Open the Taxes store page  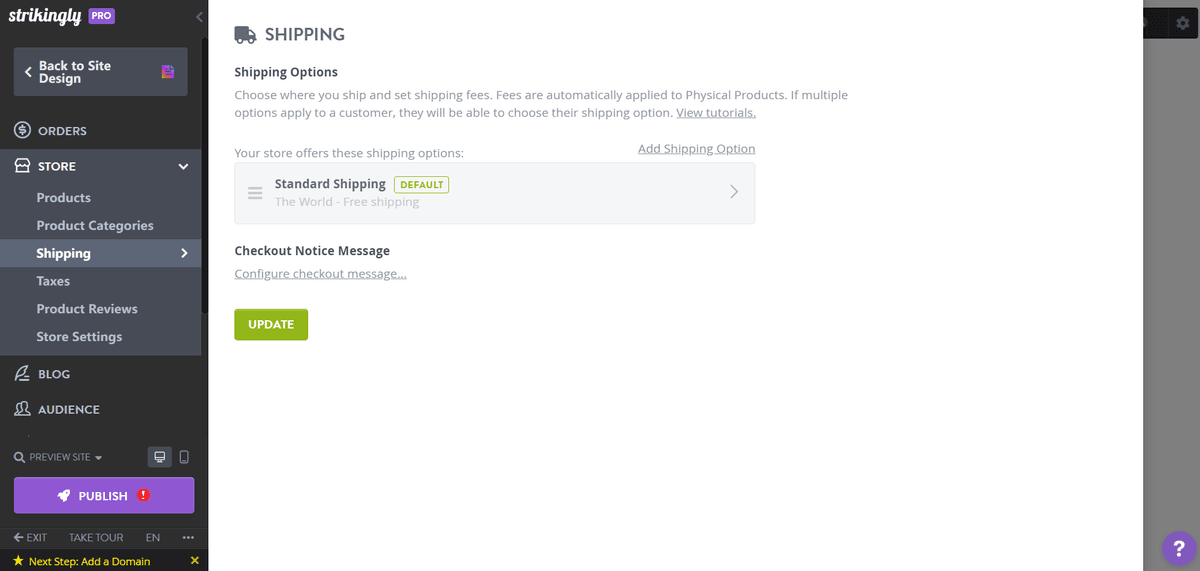53,281
